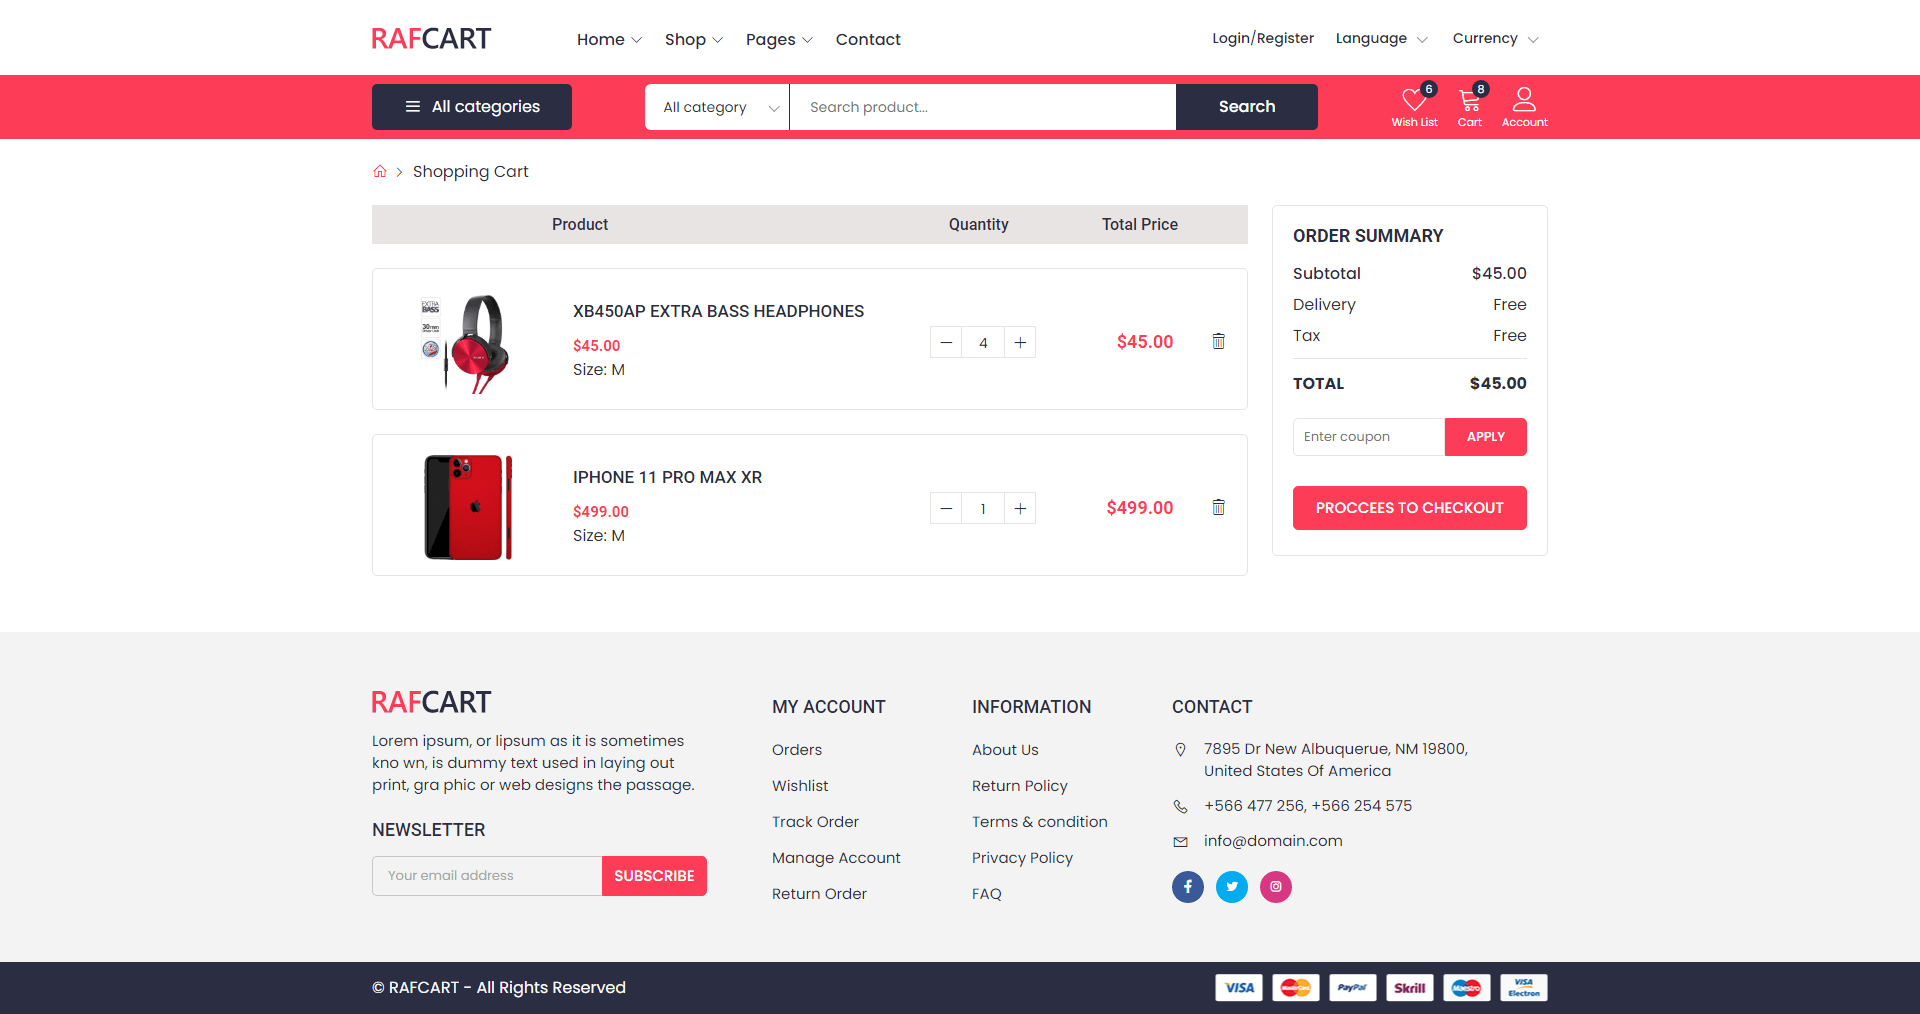Expand the Home menu dropdown

click(609, 39)
